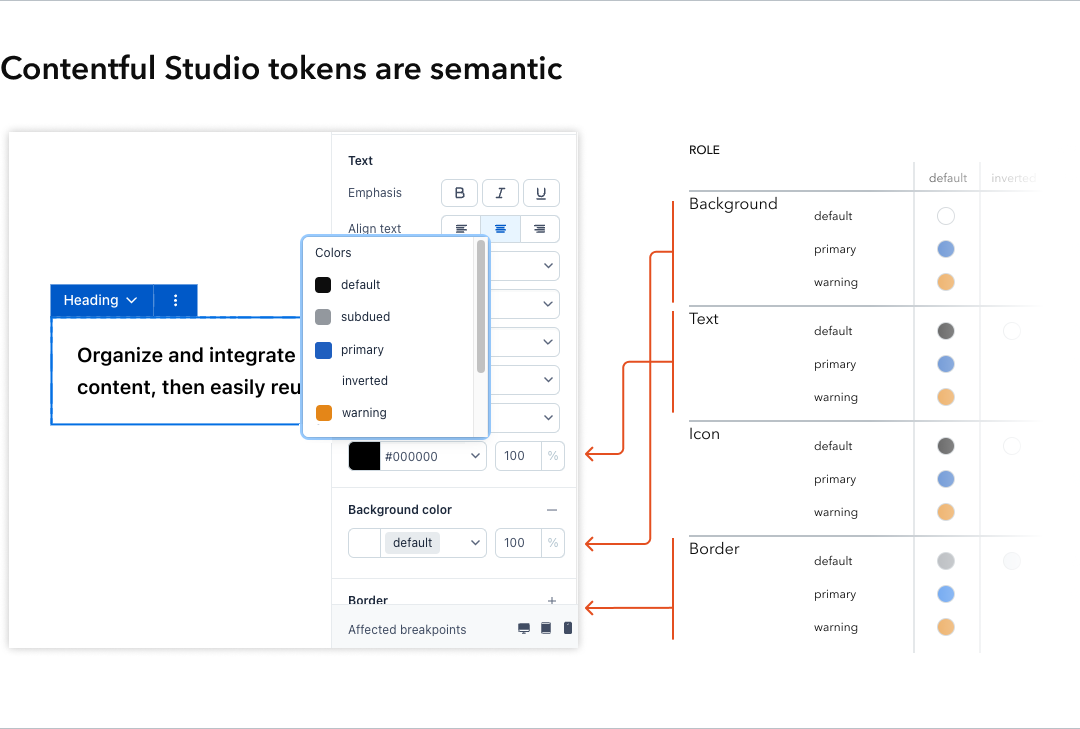Open the text color #000000 dropdown
This screenshot has height=729, width=1080.
pyautogui.click(x=475, y=455)
